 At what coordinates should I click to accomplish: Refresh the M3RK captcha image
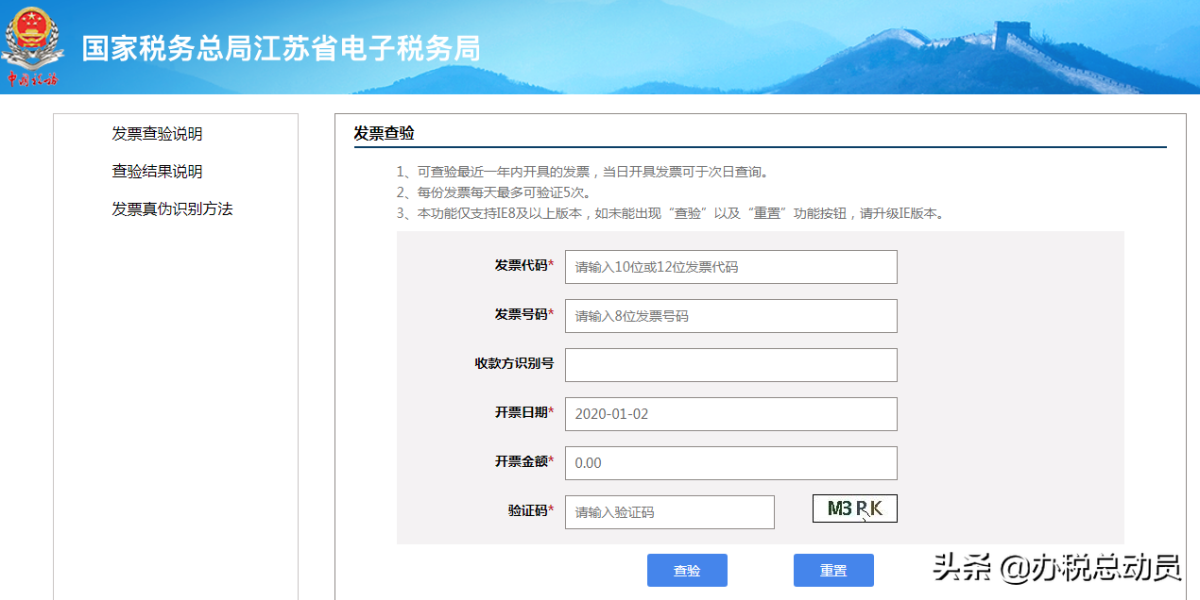pyautogui.click(x=854, y=509)
